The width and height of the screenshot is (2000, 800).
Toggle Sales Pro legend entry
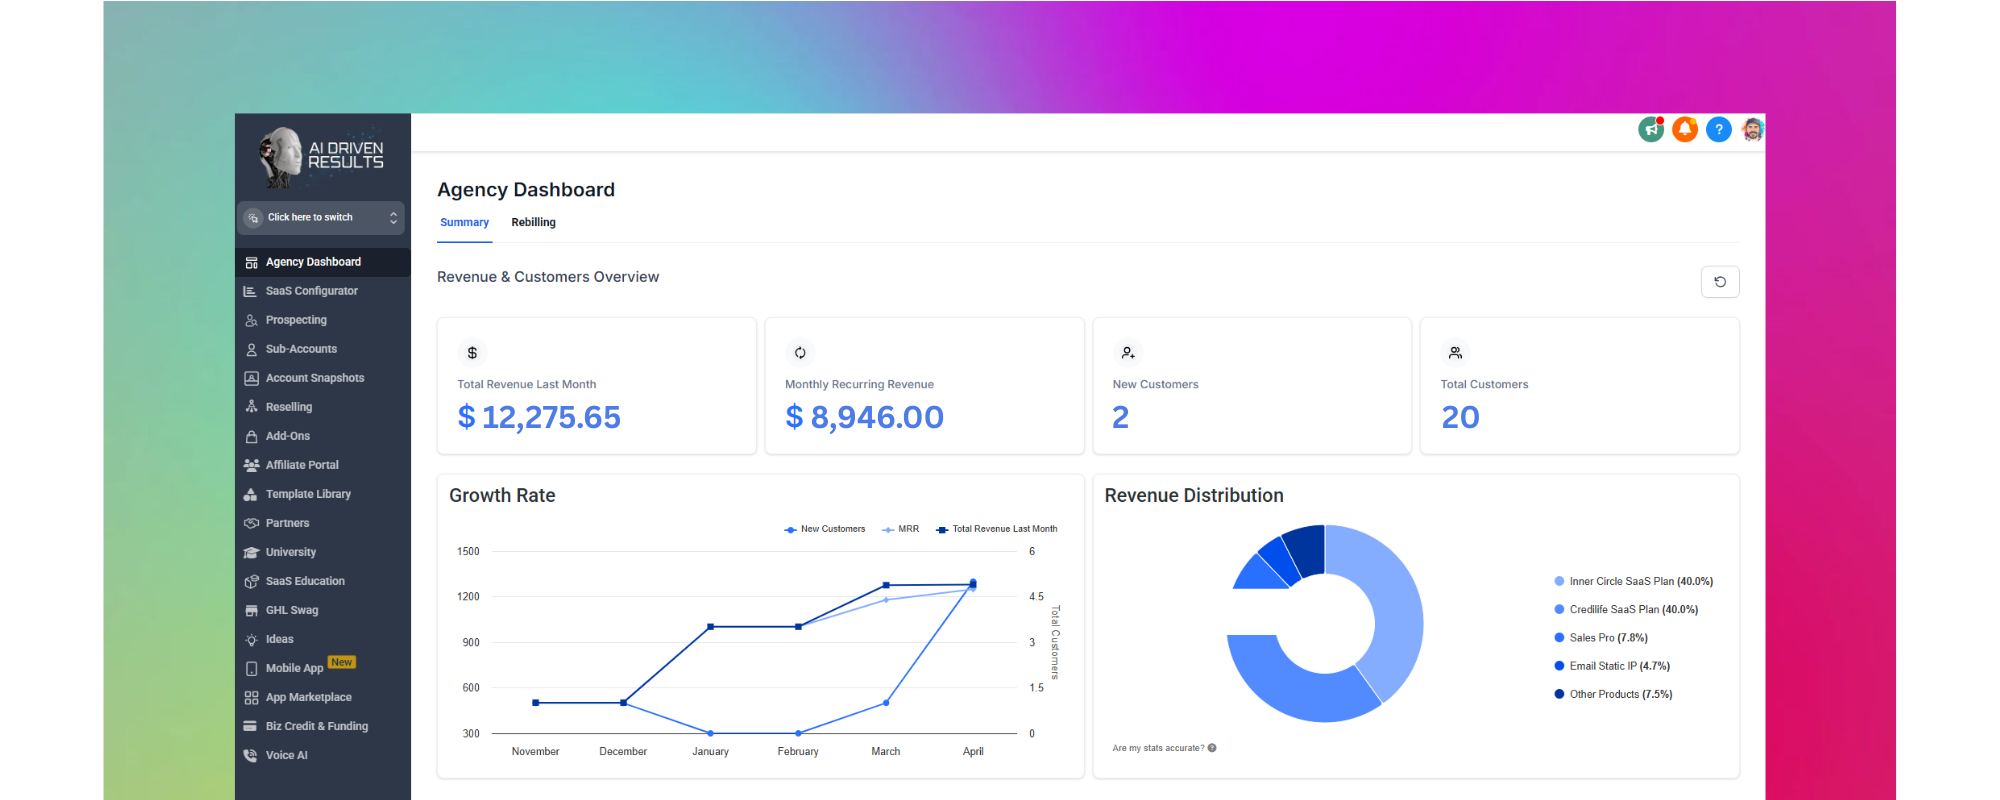pyautogui.click(x=1601, y=637)
